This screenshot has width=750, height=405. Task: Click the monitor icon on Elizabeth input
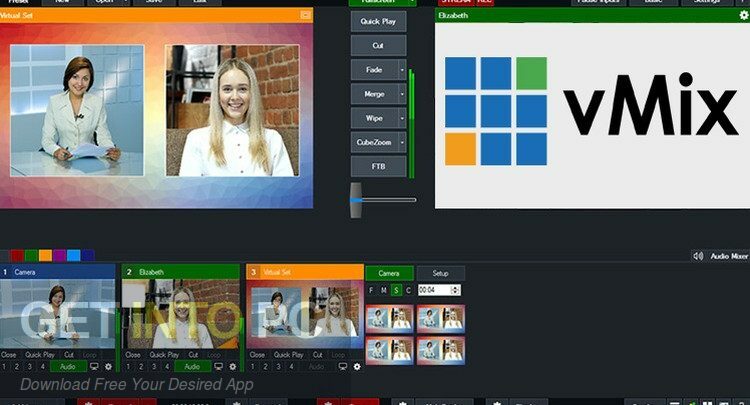coord(219,367)
